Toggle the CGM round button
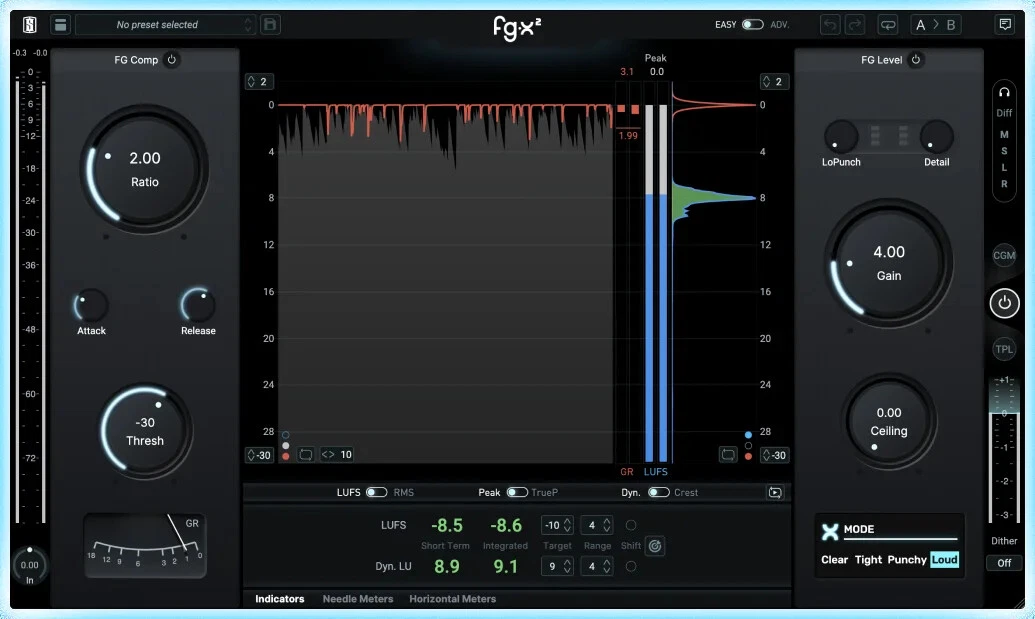Image resolution: width=1035 pixels, height=619 pixels. click(1004, 255)
